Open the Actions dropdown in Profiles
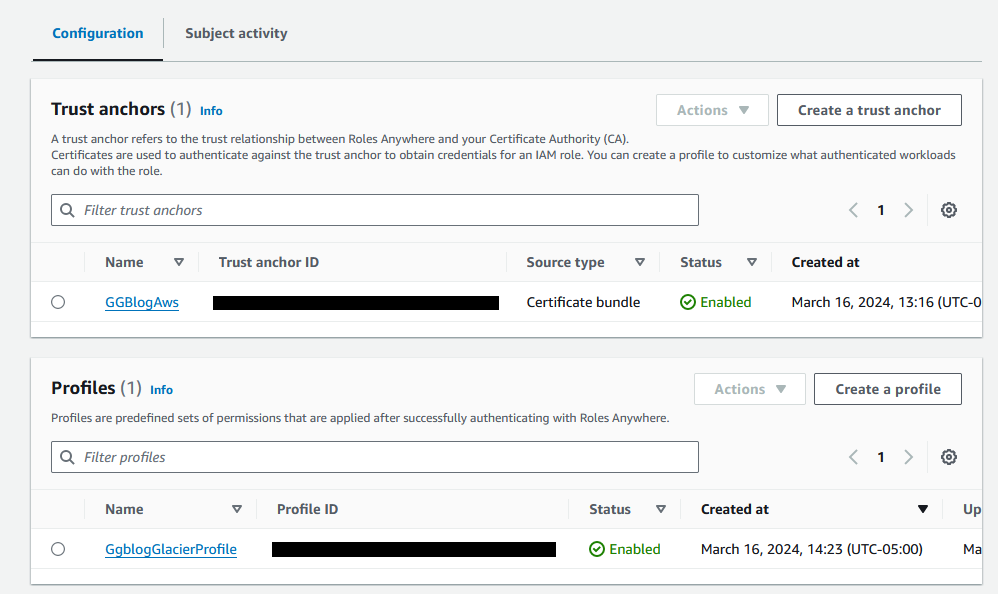The image size is (998, 594). [x=749, y=388]
